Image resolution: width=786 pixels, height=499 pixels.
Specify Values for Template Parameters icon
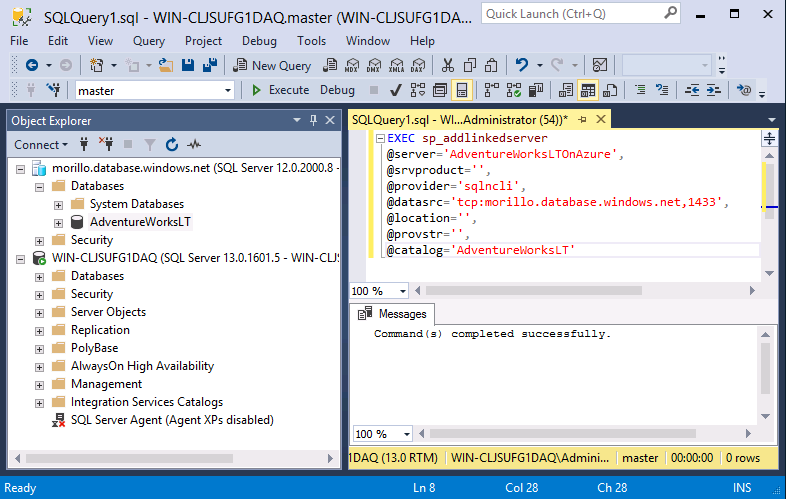tap(744, 90)
